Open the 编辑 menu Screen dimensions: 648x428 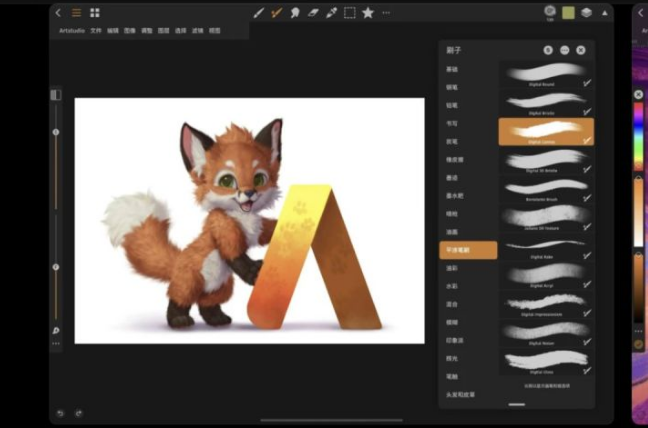click(x=113, y=31)
